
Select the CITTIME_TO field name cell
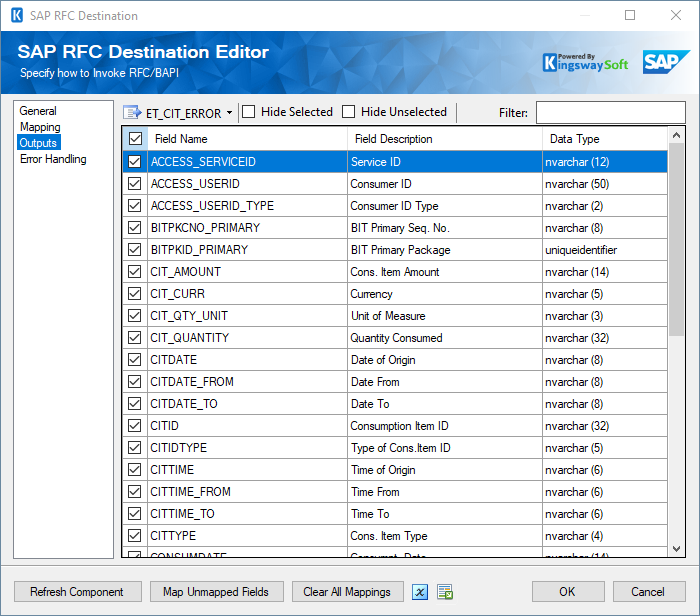[x=247, y=513]
